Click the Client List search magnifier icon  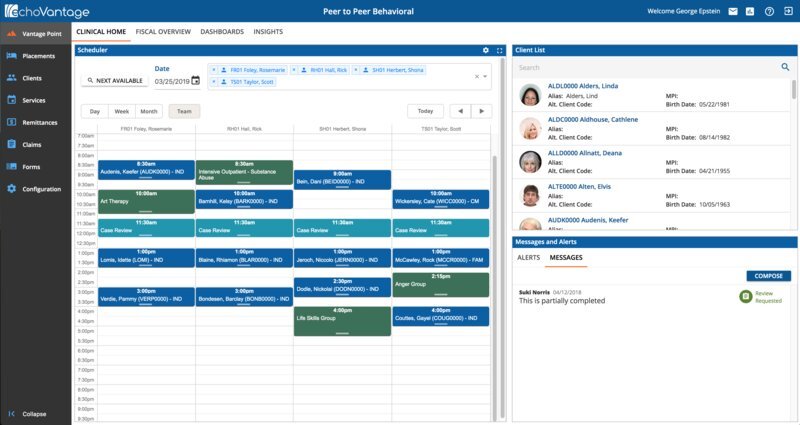(785, 67)
